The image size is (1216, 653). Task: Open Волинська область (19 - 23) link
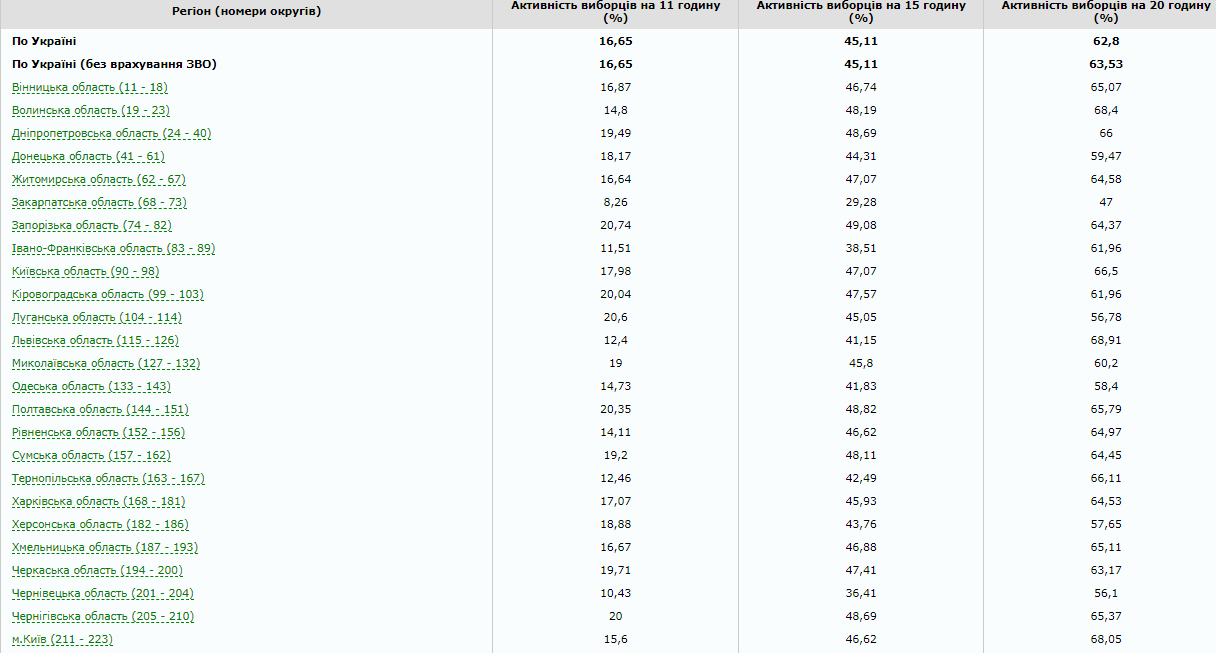point(91,110)
